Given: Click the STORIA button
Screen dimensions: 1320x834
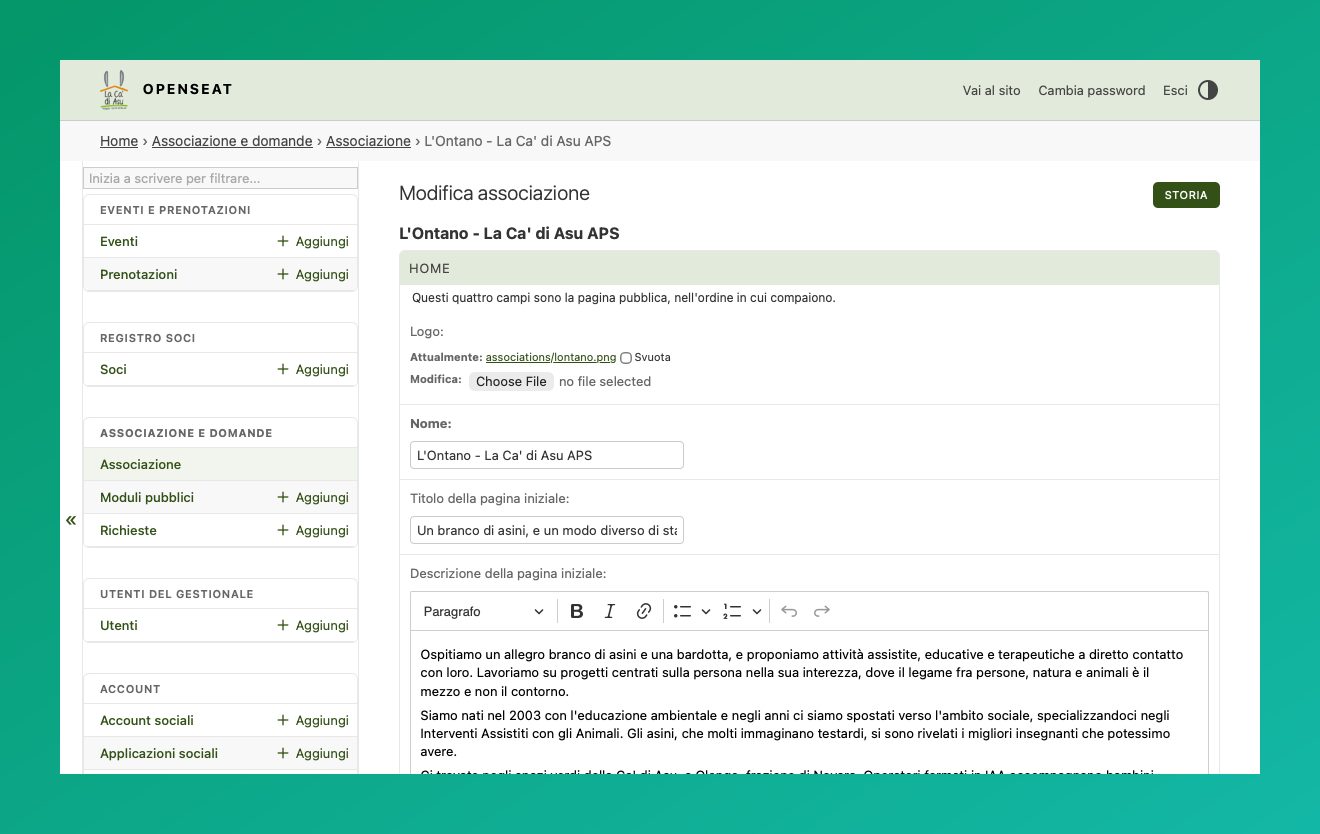Looking at the screenshot, I should 1186,195.
